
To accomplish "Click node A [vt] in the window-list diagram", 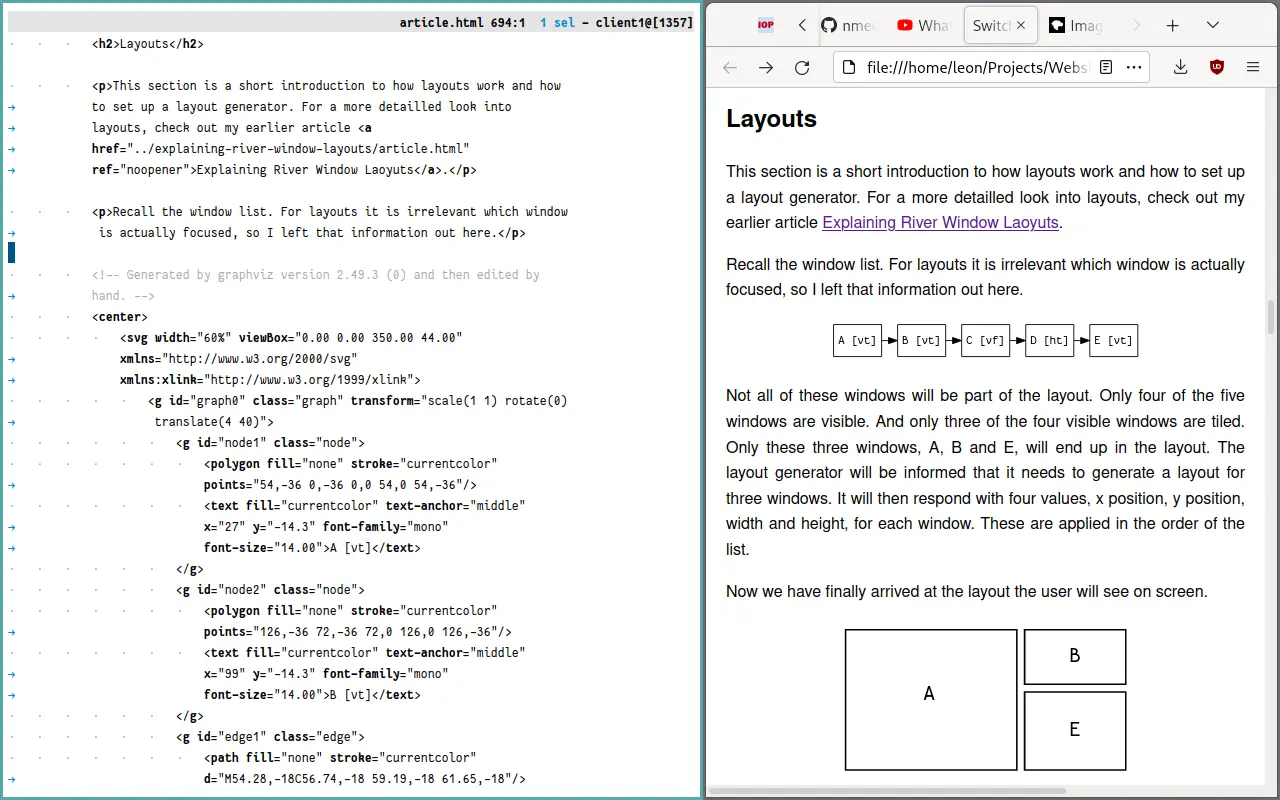I will pyautogui.click(x=858, y=340).
